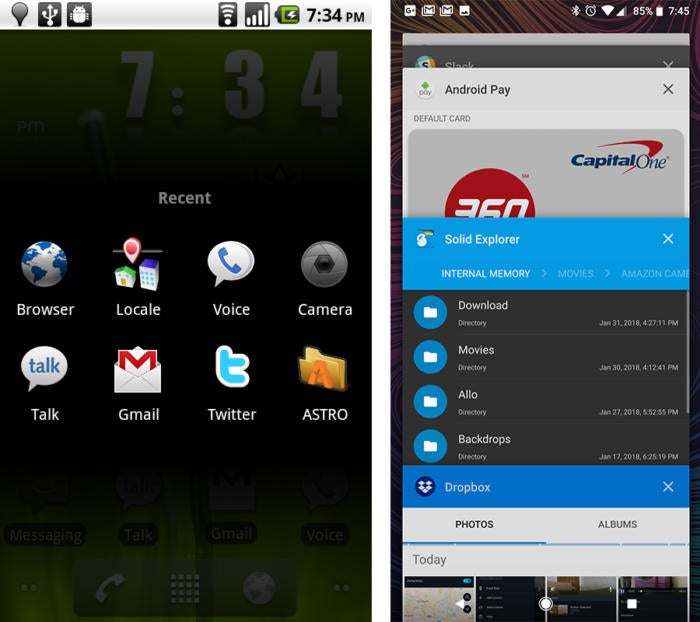The height and width of the screenshot is (622, 700).
Task: Tap the Bluetooth status icon
Action: [576, 10]
